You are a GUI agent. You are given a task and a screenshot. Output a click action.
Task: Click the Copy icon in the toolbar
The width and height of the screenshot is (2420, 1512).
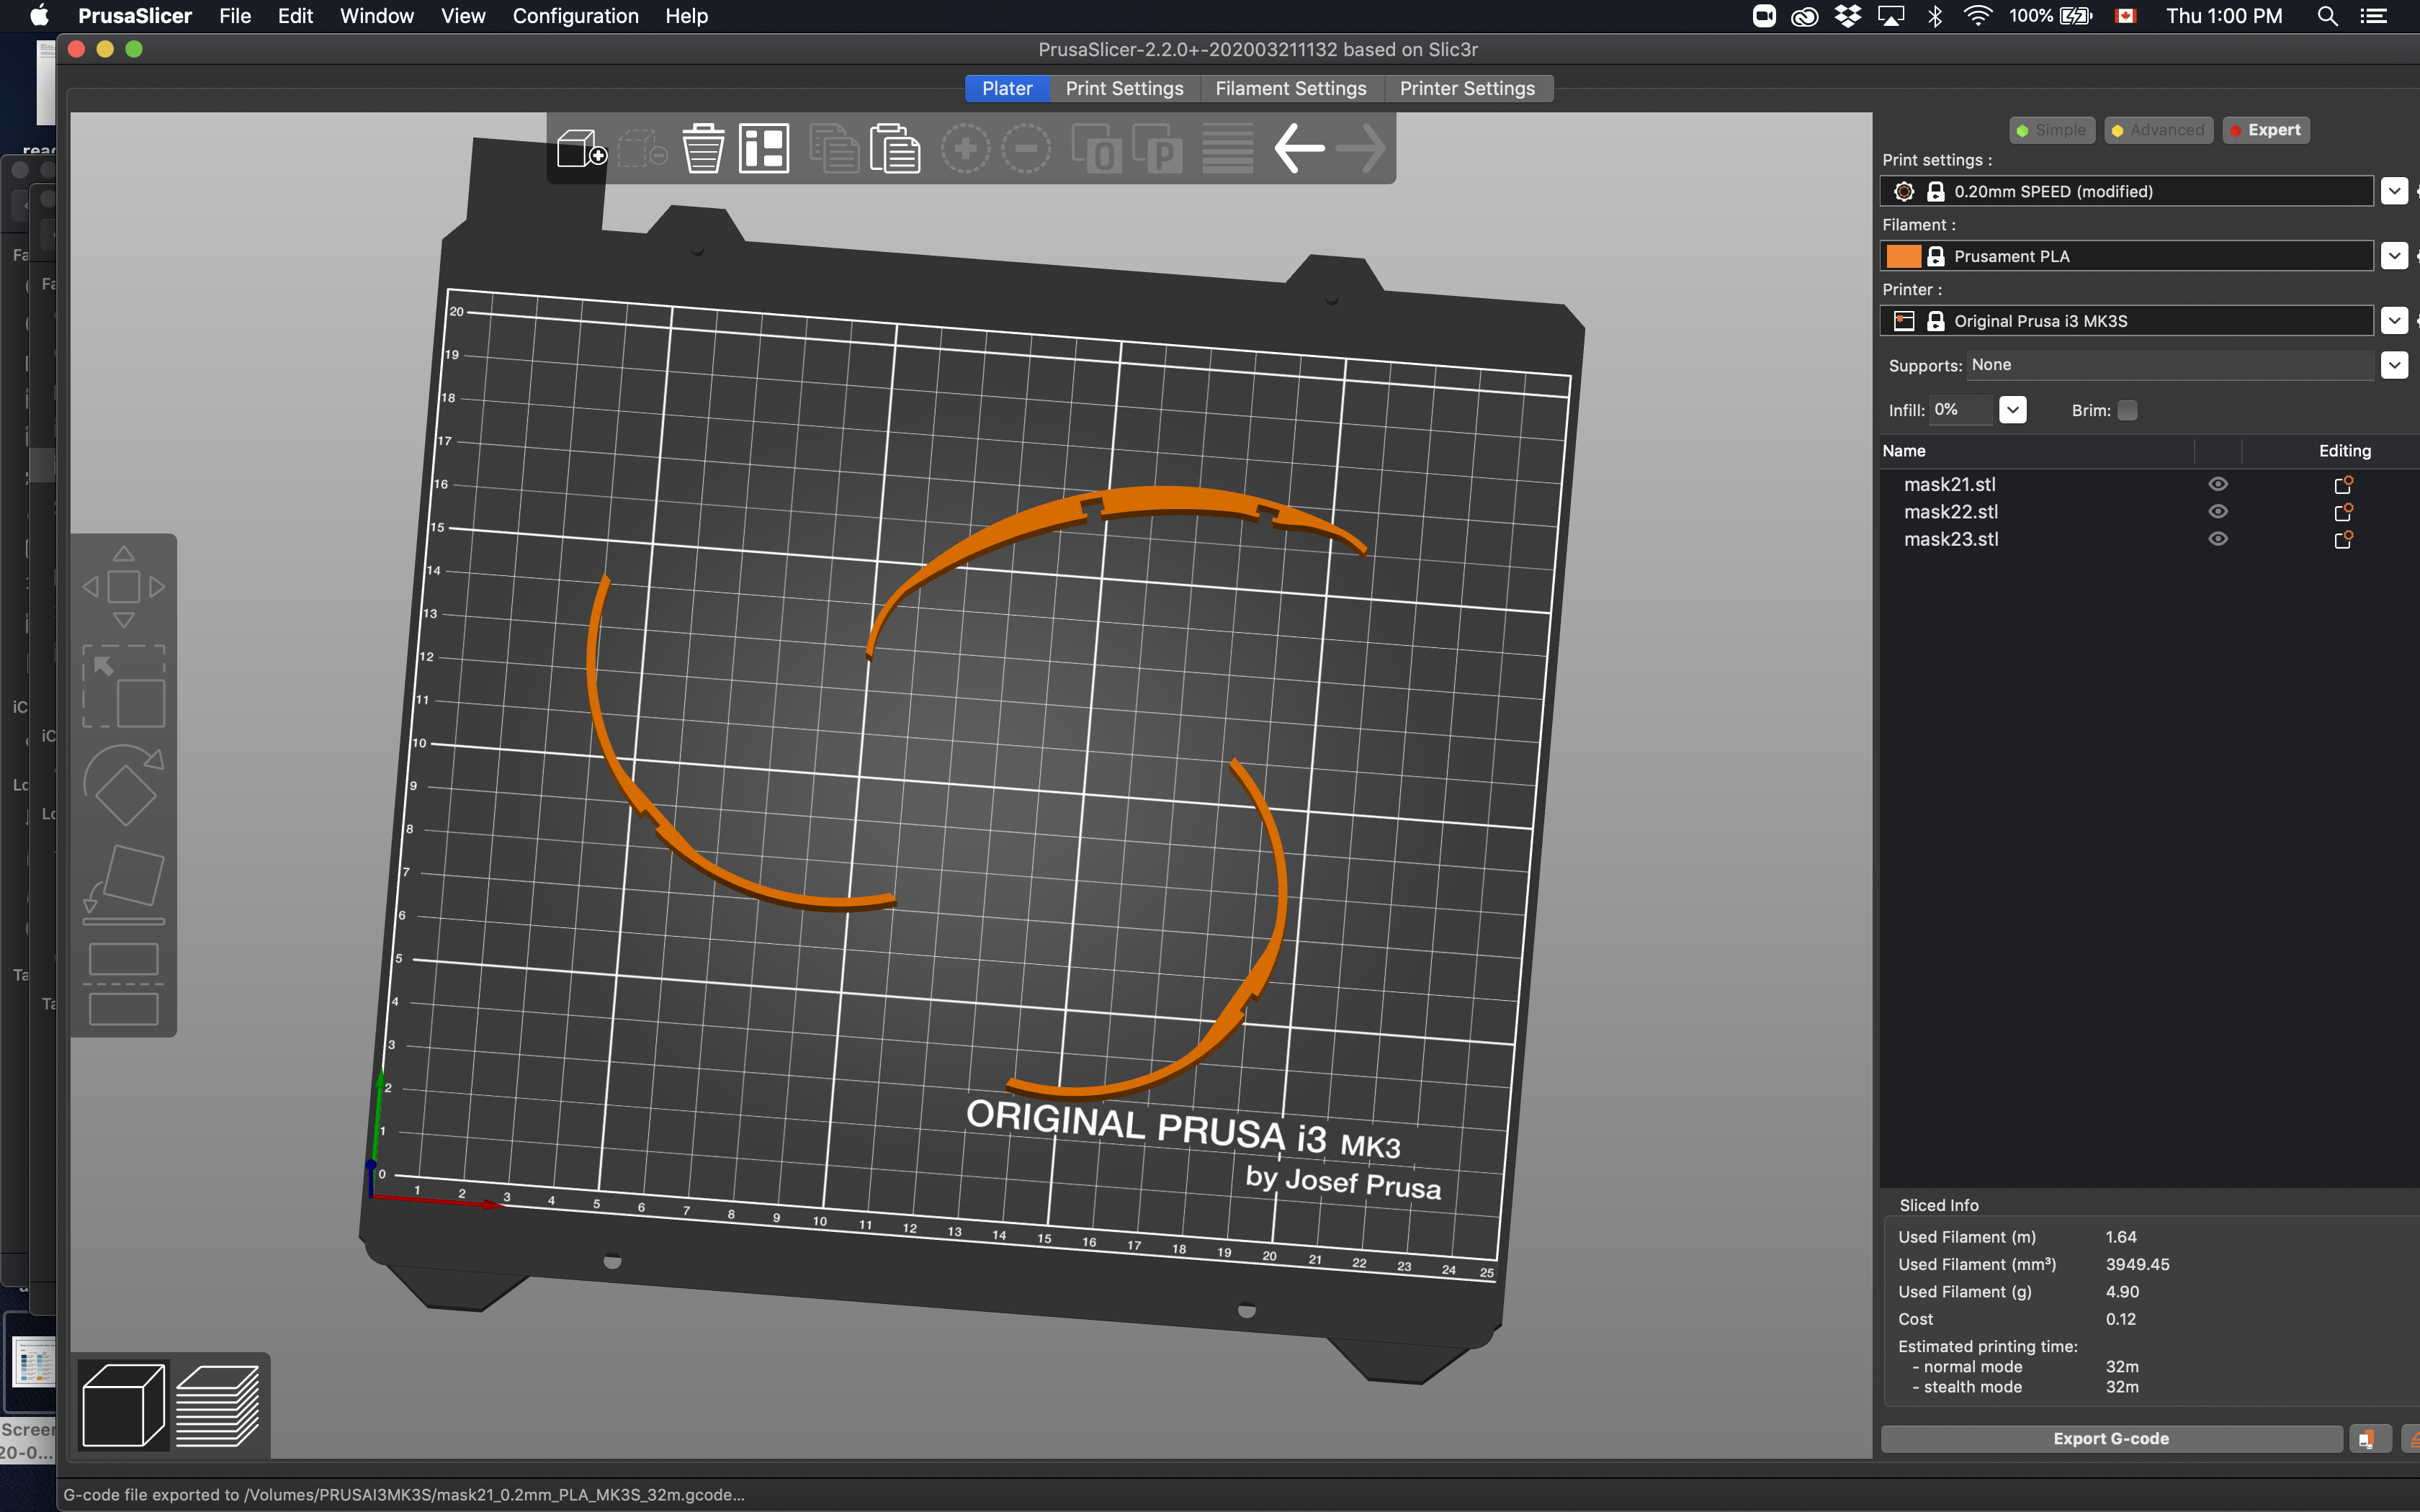(x=834, y=149)
